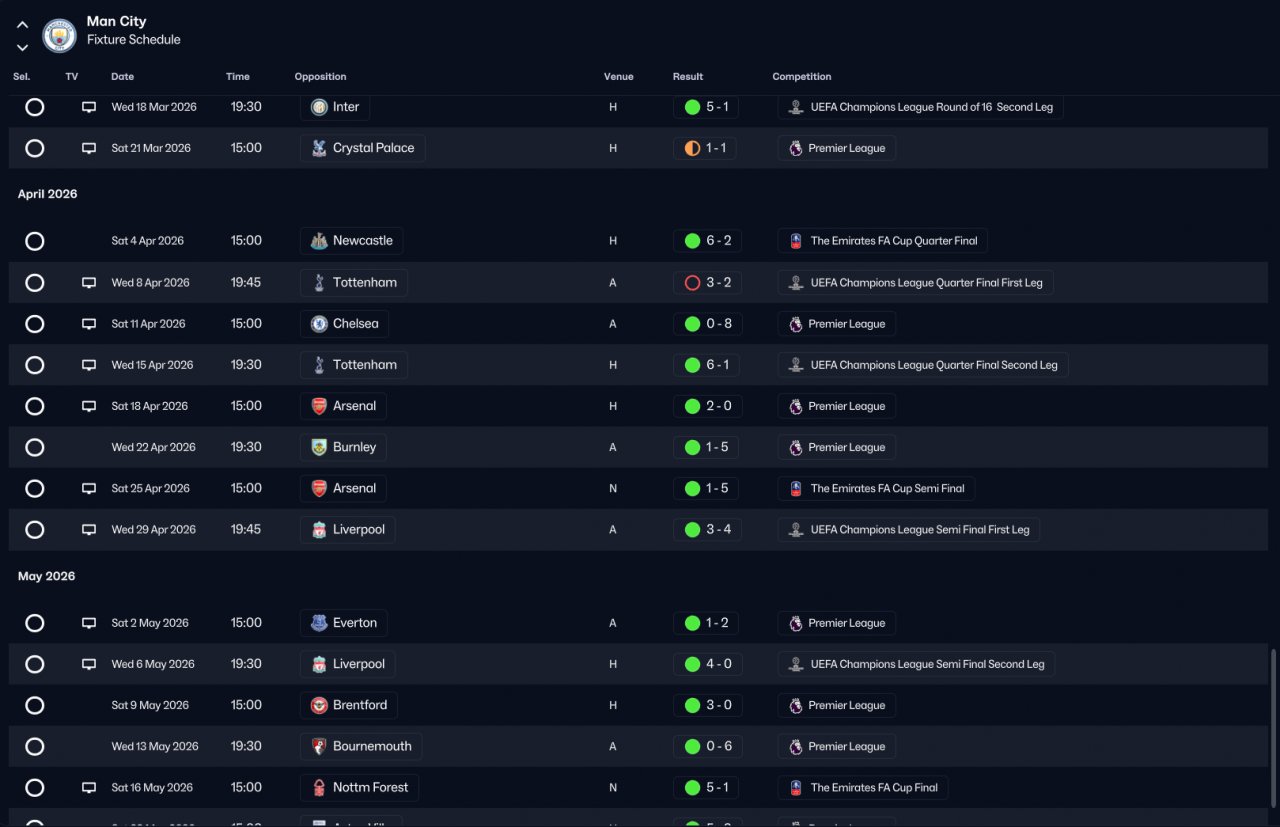Sort by the Time column header
The width and height of the screenshot is (1280, 827).
[x=238, y=77]
